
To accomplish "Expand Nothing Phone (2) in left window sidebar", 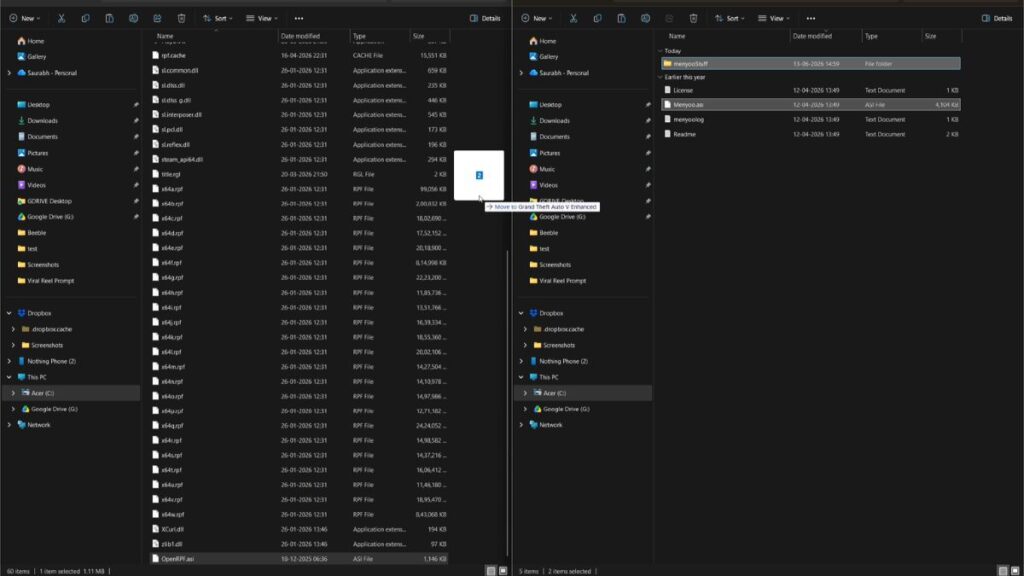I will (x=9, y=361).
